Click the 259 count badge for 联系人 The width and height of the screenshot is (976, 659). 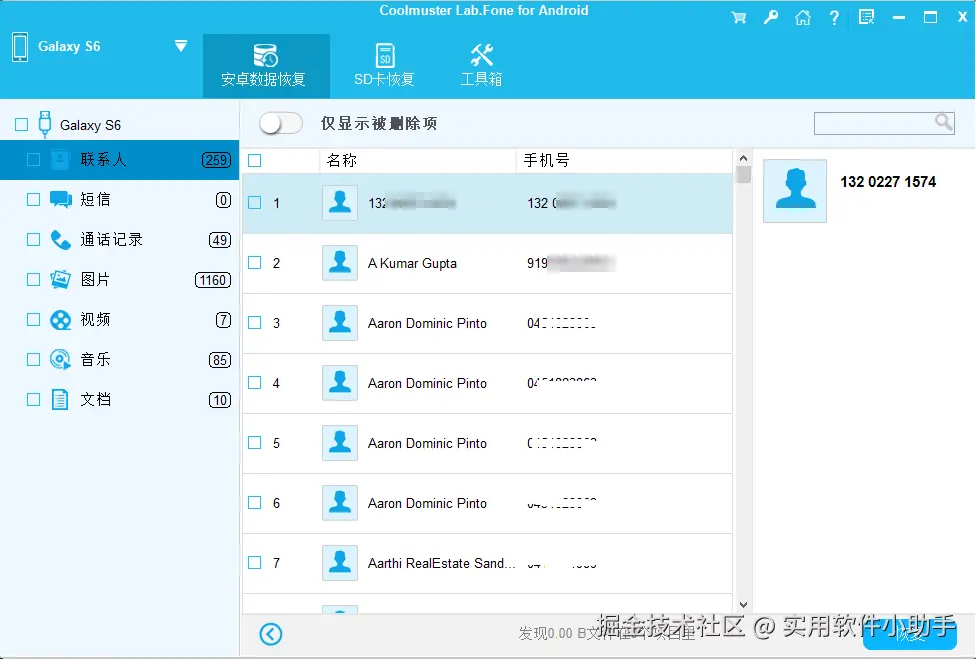click(216, 160)
